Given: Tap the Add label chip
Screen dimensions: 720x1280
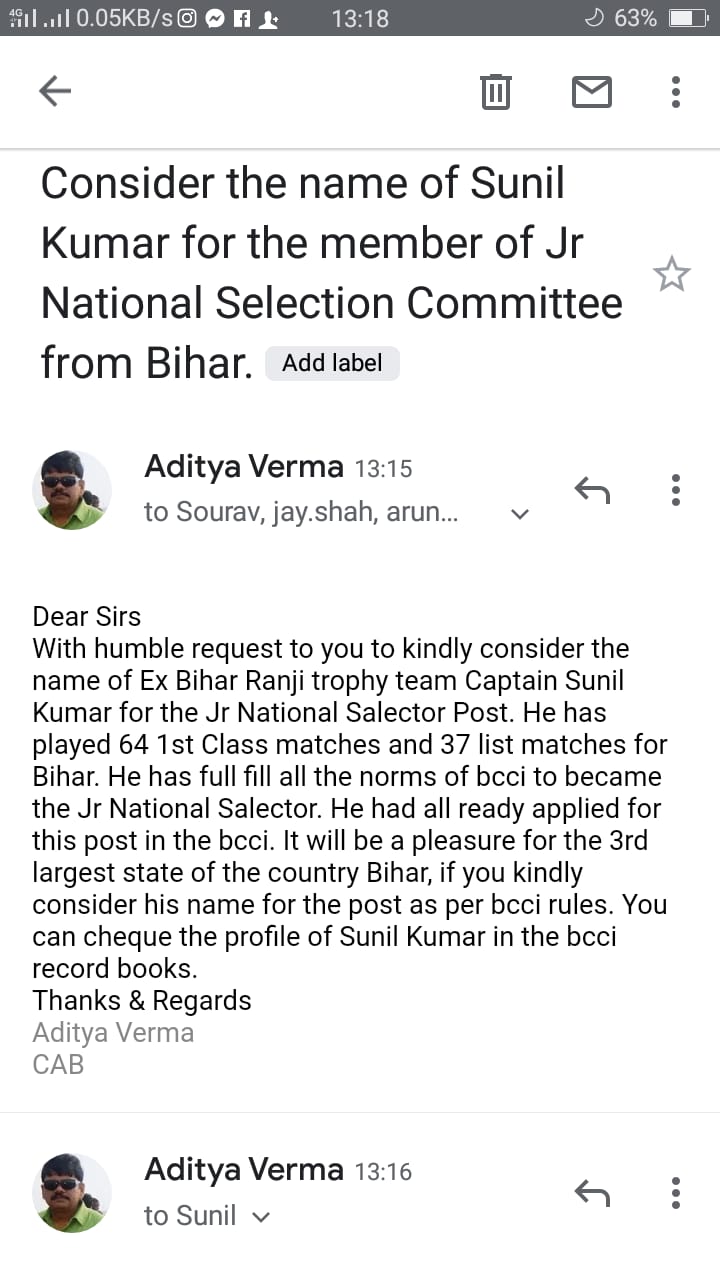Looking at the screenshot, I should click(332, 363).
